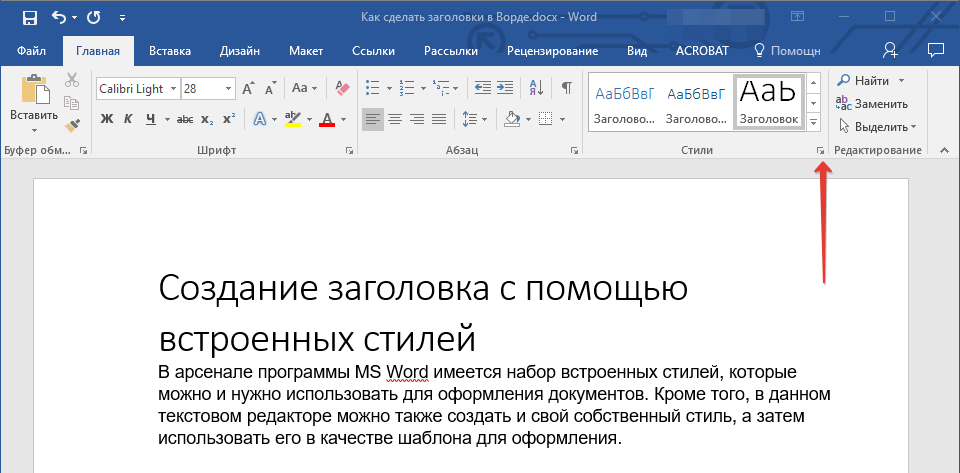This screenshot has height=473, width=960.
Task: Select the large Заголовок style thumbnail
Action: click(x=768, y=102)
